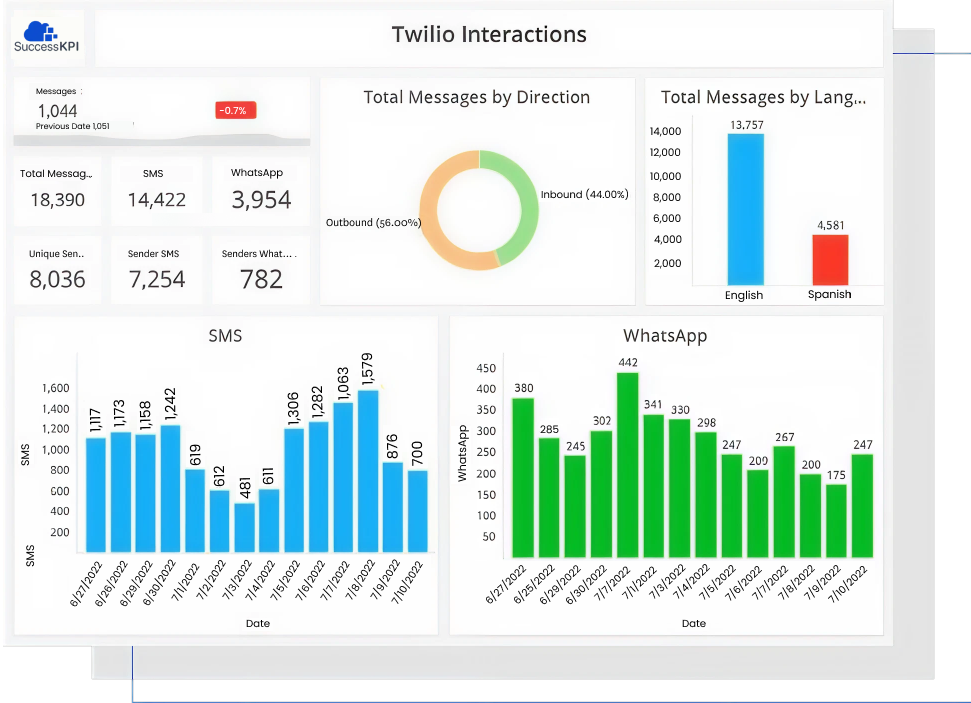Image resolution: width=971 pixels, height=703 pixels.
Task: Click the Unique Senders 8,036 card
Action: (57, 270)
